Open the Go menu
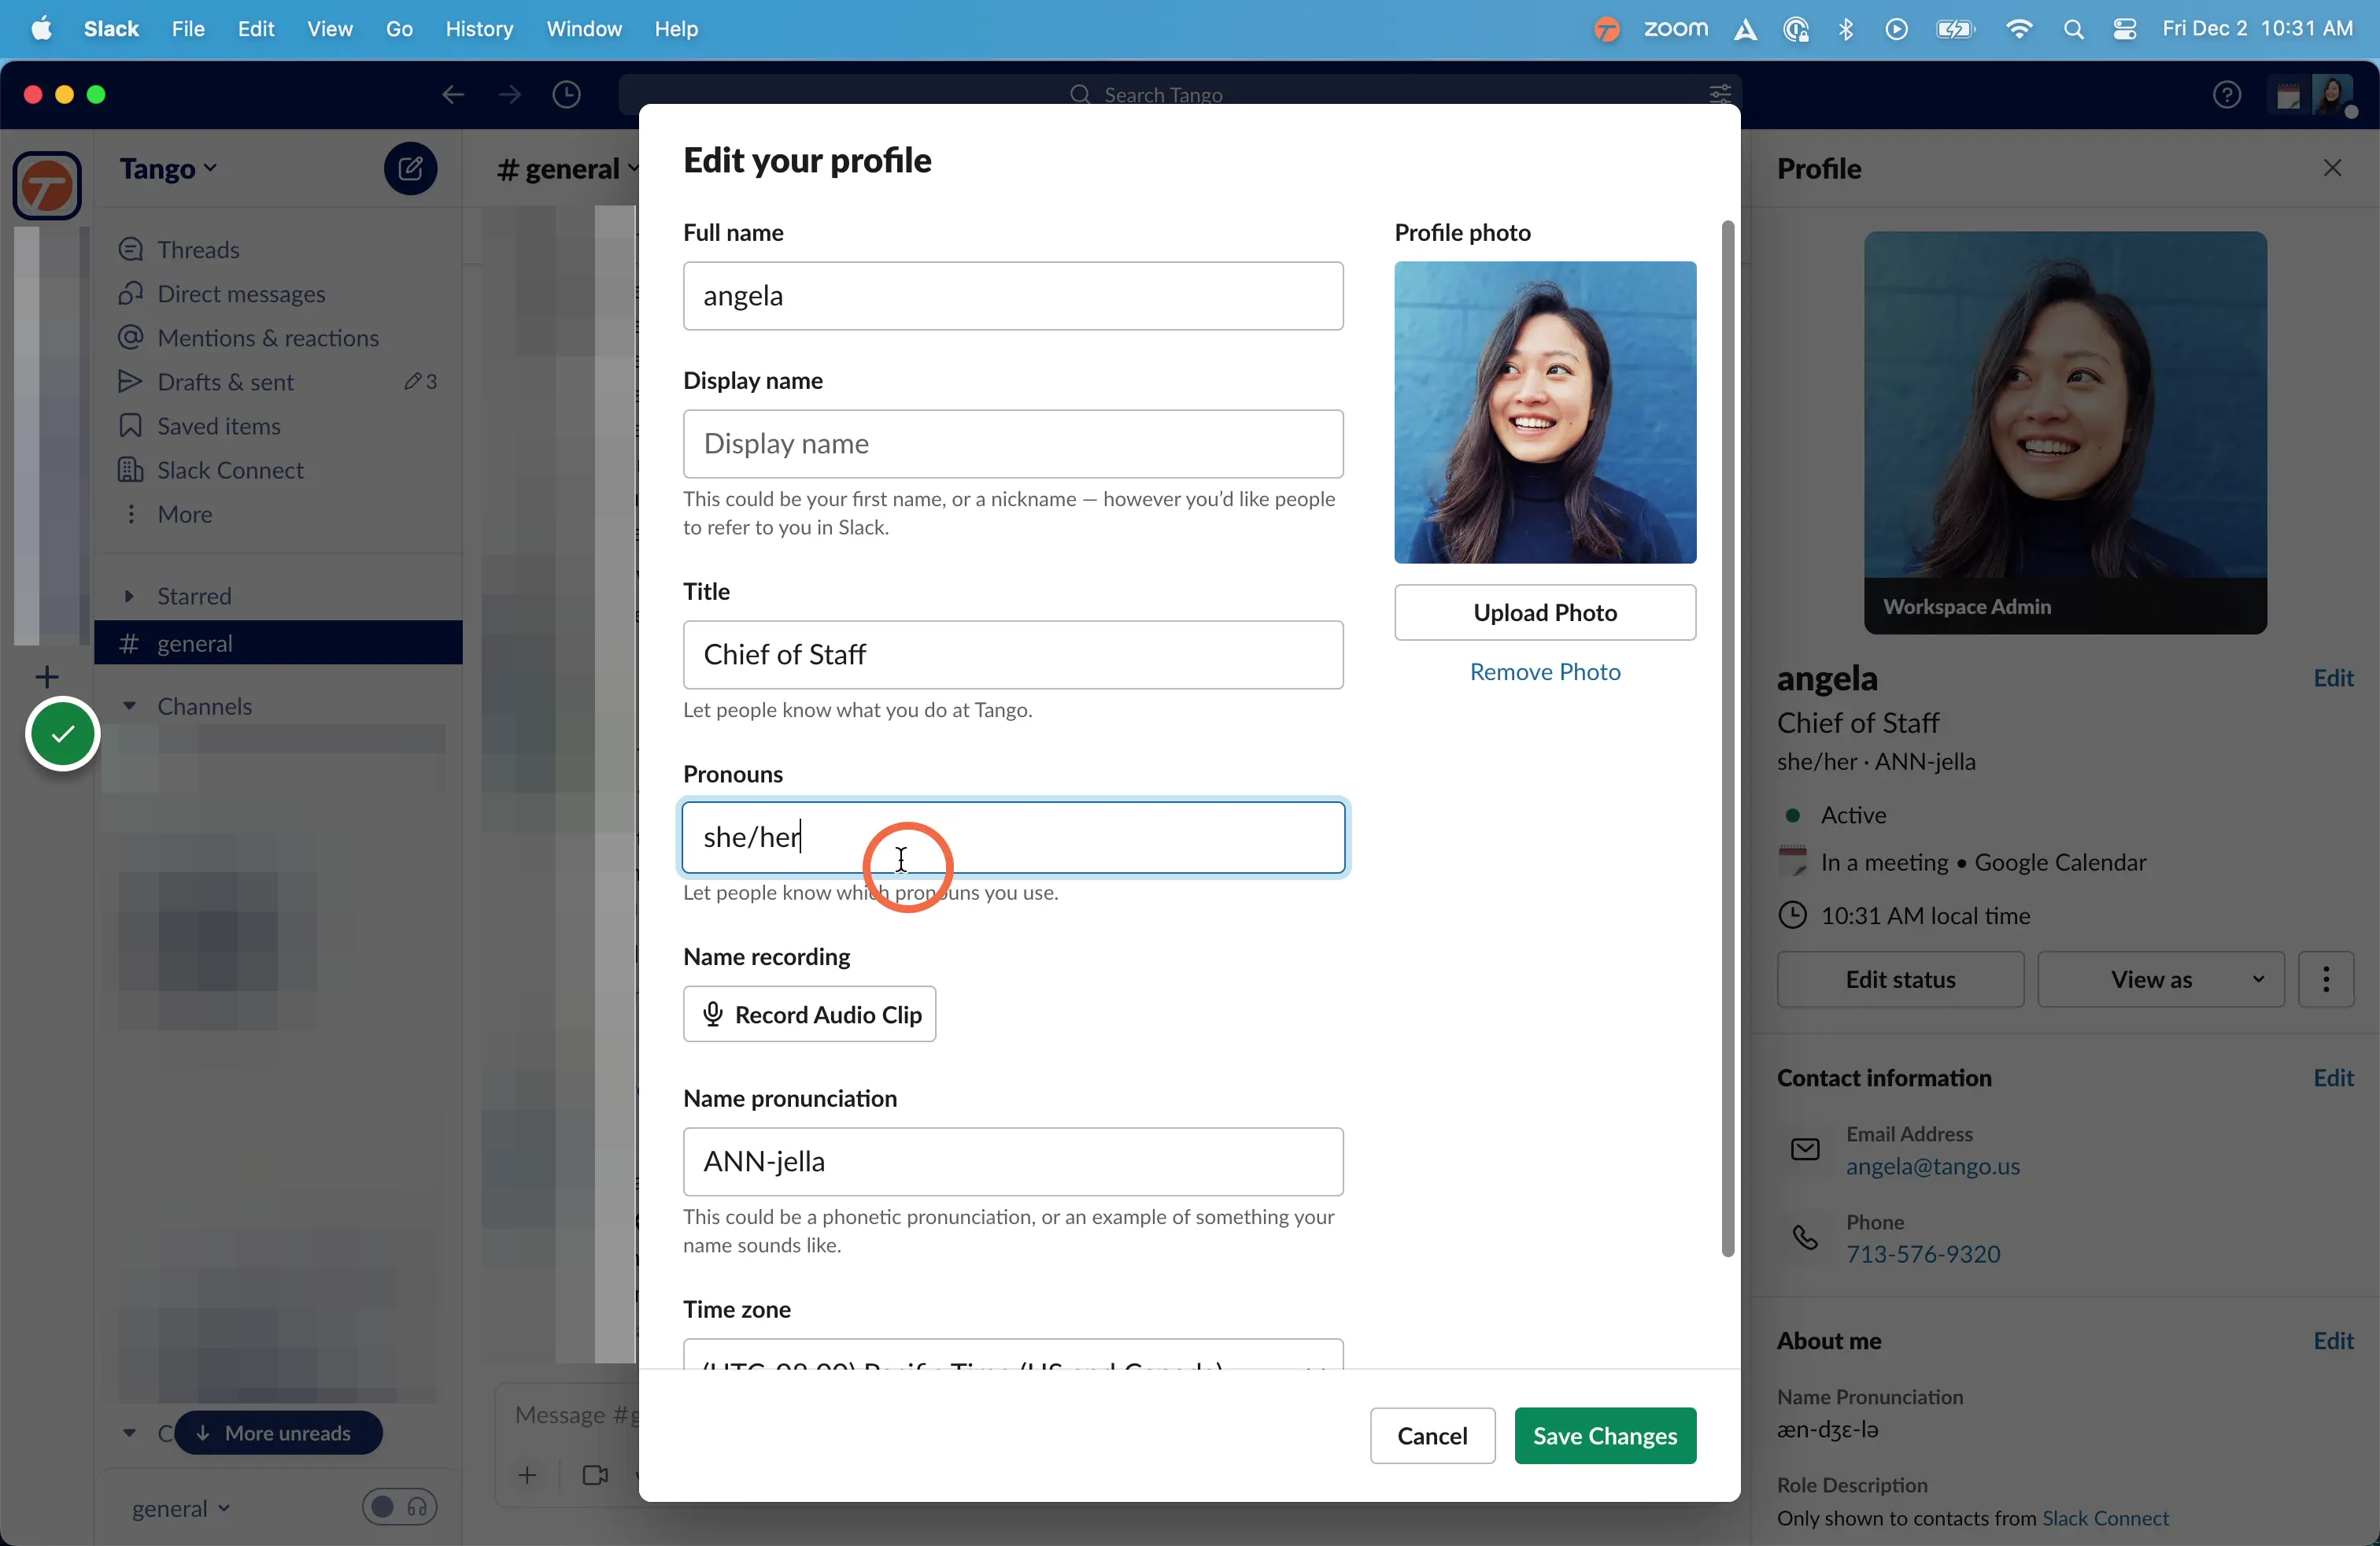The image size is (2380, 1546). pyautogui.click(x=399, y=29)
